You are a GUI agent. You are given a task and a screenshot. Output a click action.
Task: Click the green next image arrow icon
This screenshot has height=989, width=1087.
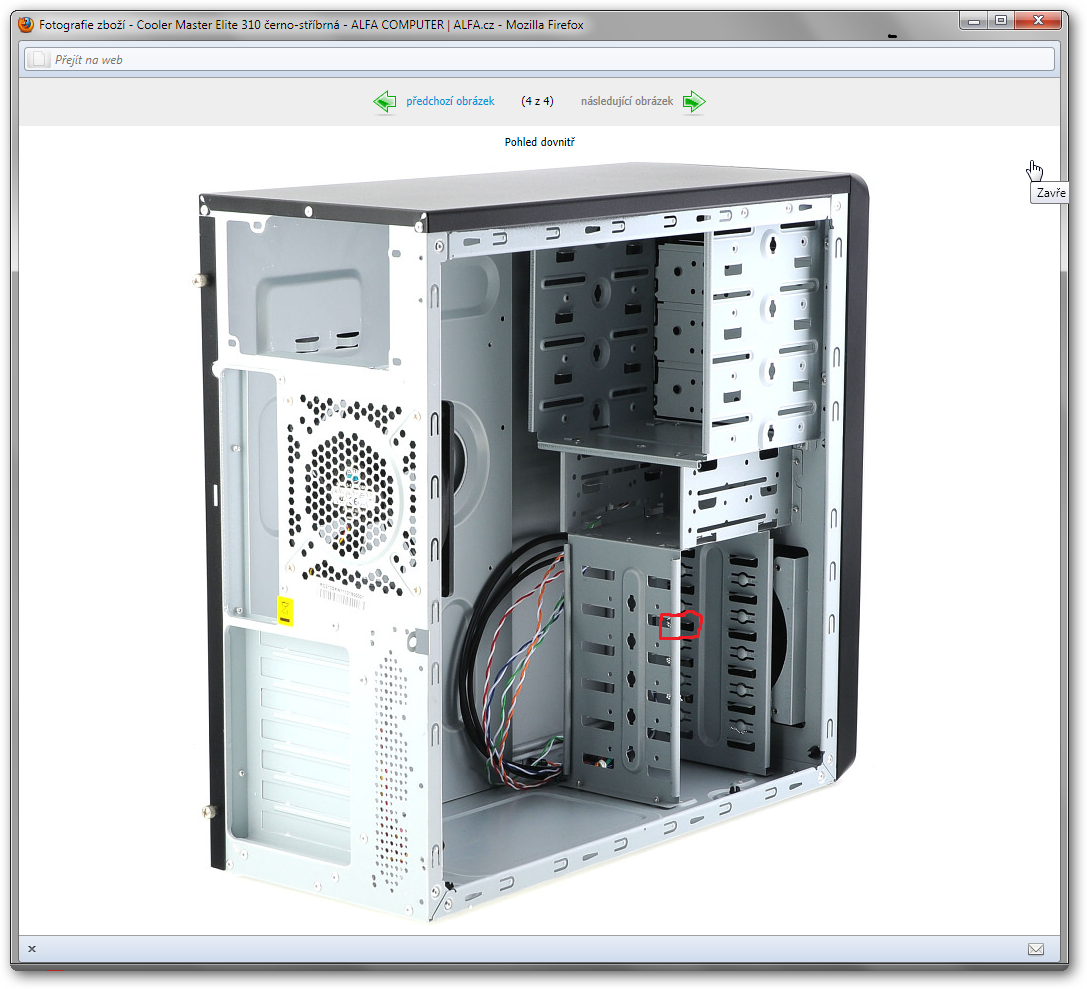pyautogui.click(x=694, y=102)
